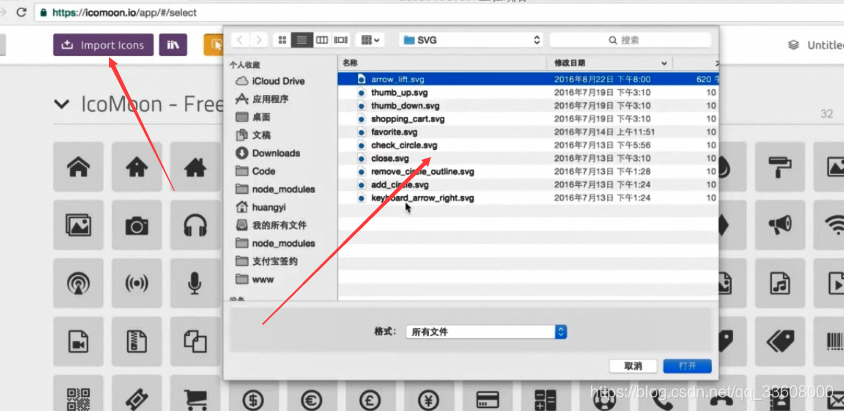Select the images stack icon
Screen dimensions: 844x411
tap(79, 225)
